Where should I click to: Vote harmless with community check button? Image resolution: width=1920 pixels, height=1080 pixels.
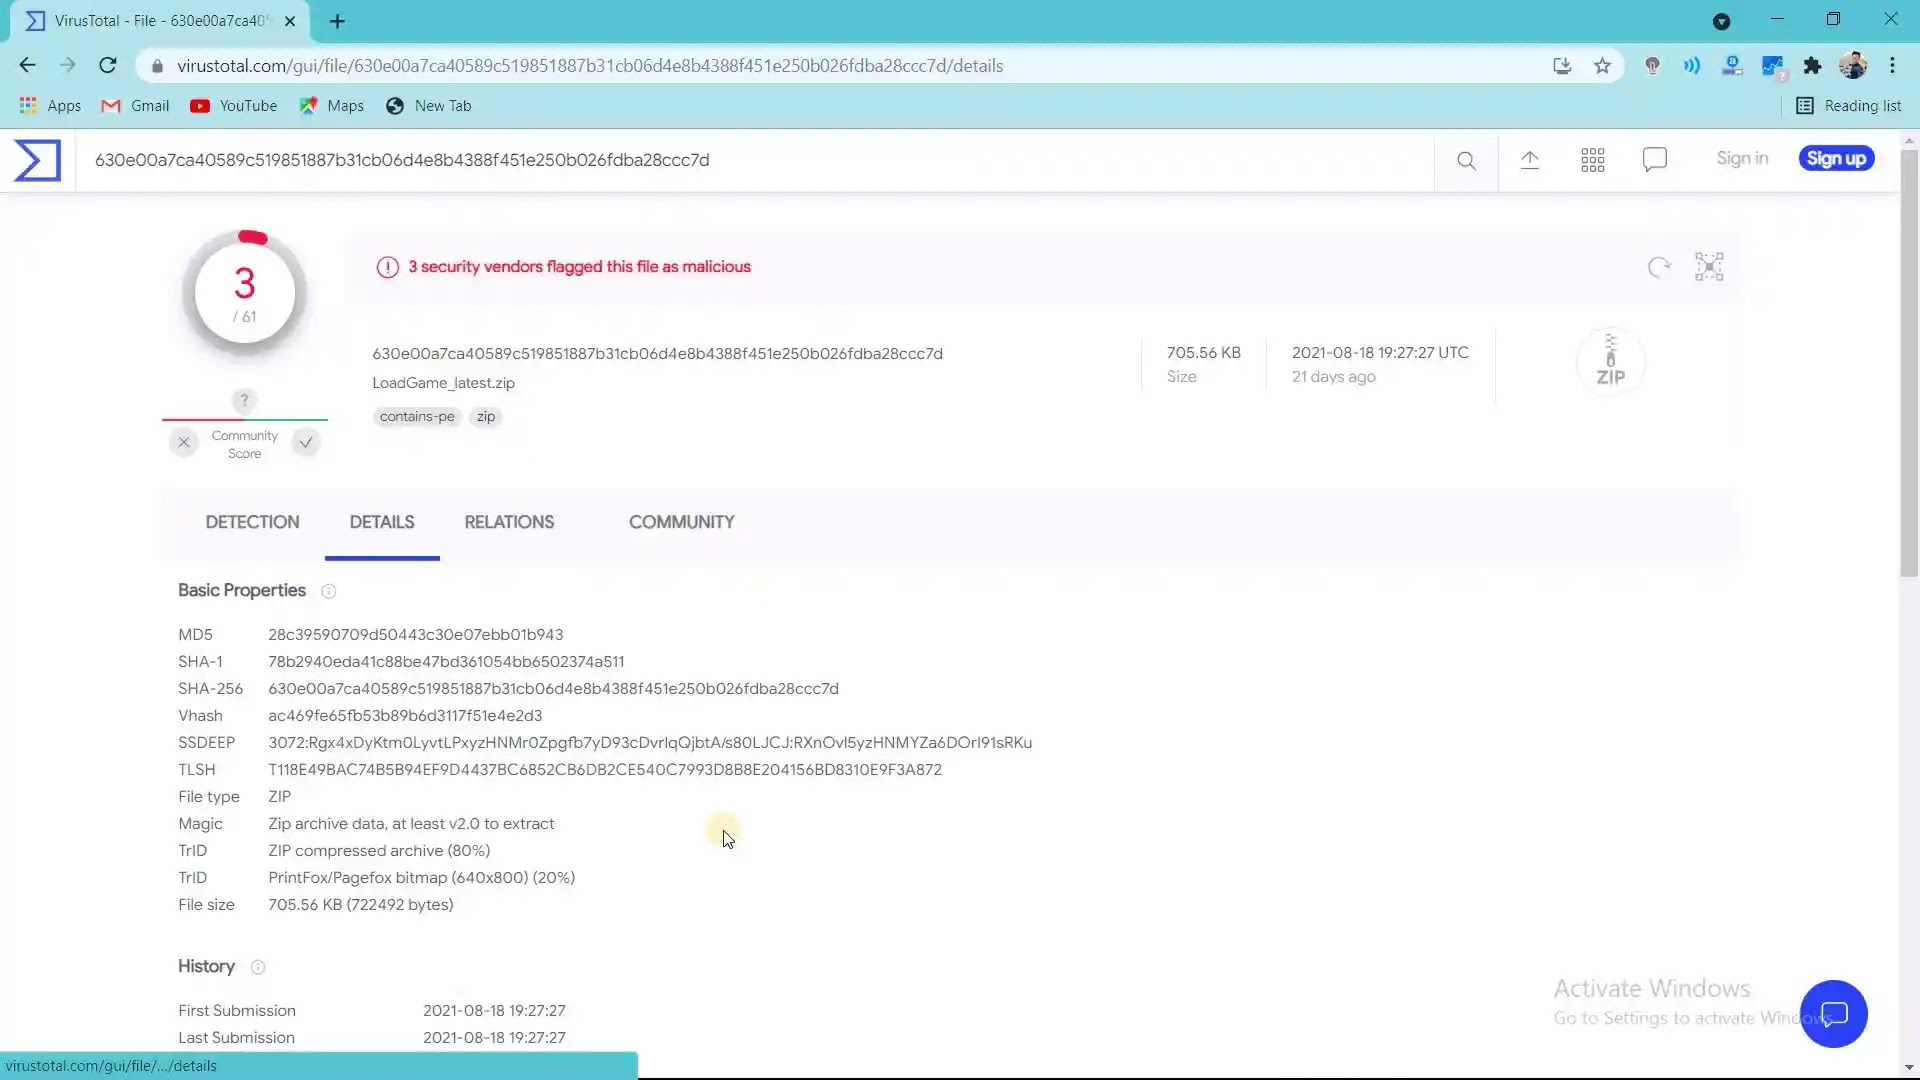coord(306,442)
